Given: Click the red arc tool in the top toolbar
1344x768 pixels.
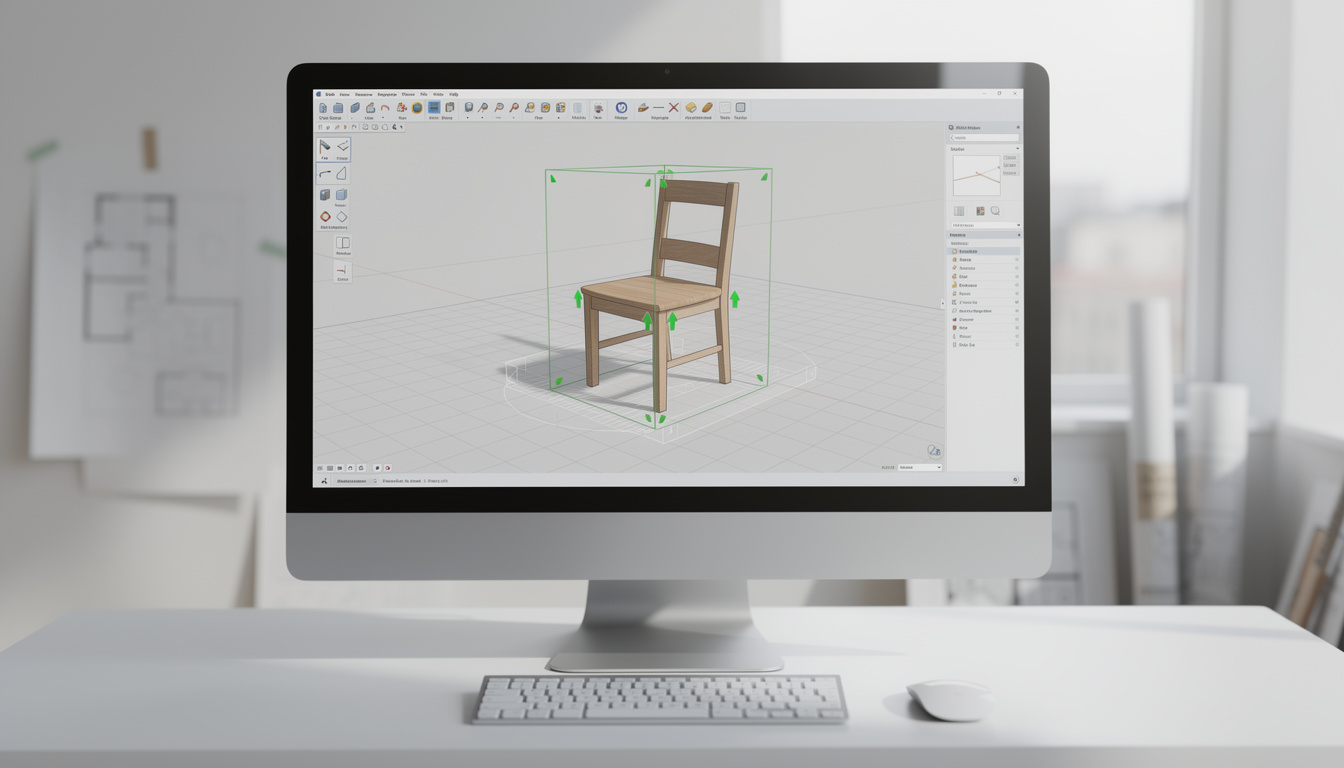Looking at the screenshot, I should 385,108.
